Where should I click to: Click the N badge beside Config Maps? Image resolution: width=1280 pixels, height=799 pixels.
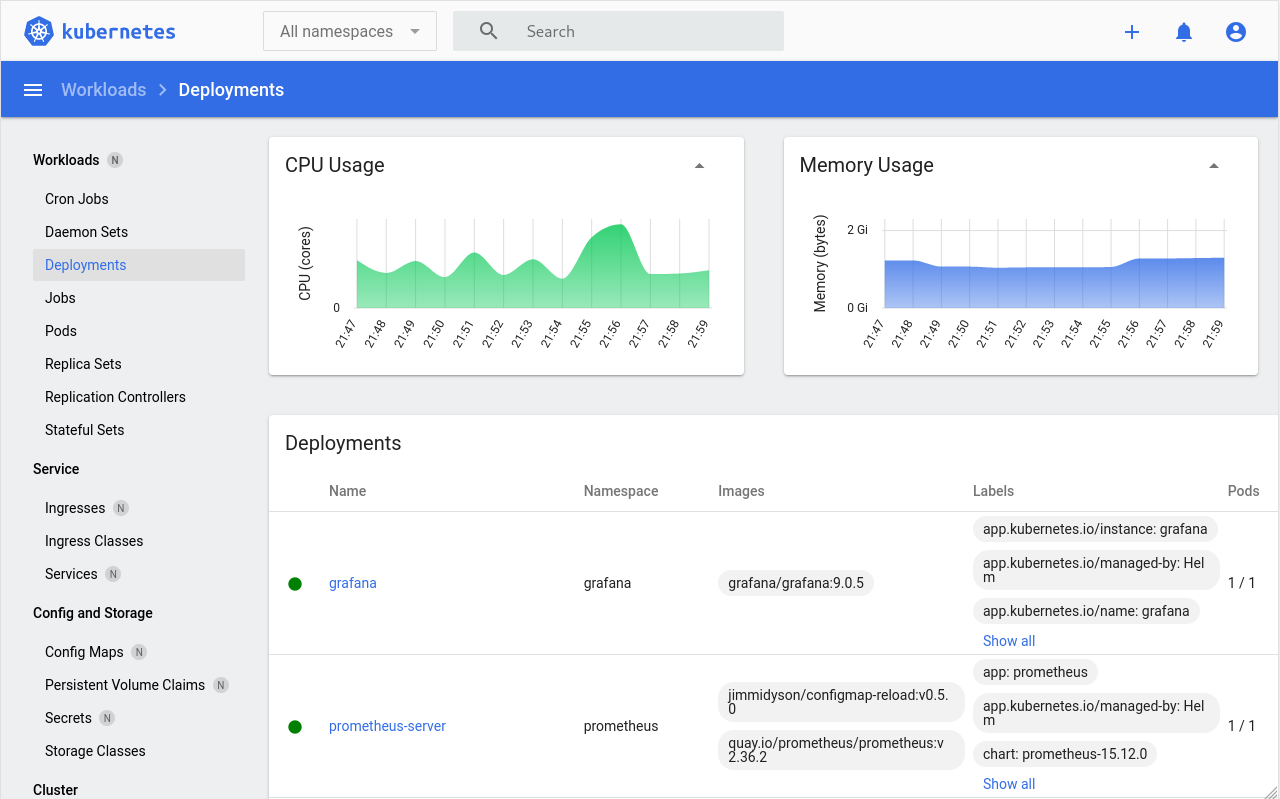pos(139,652)
